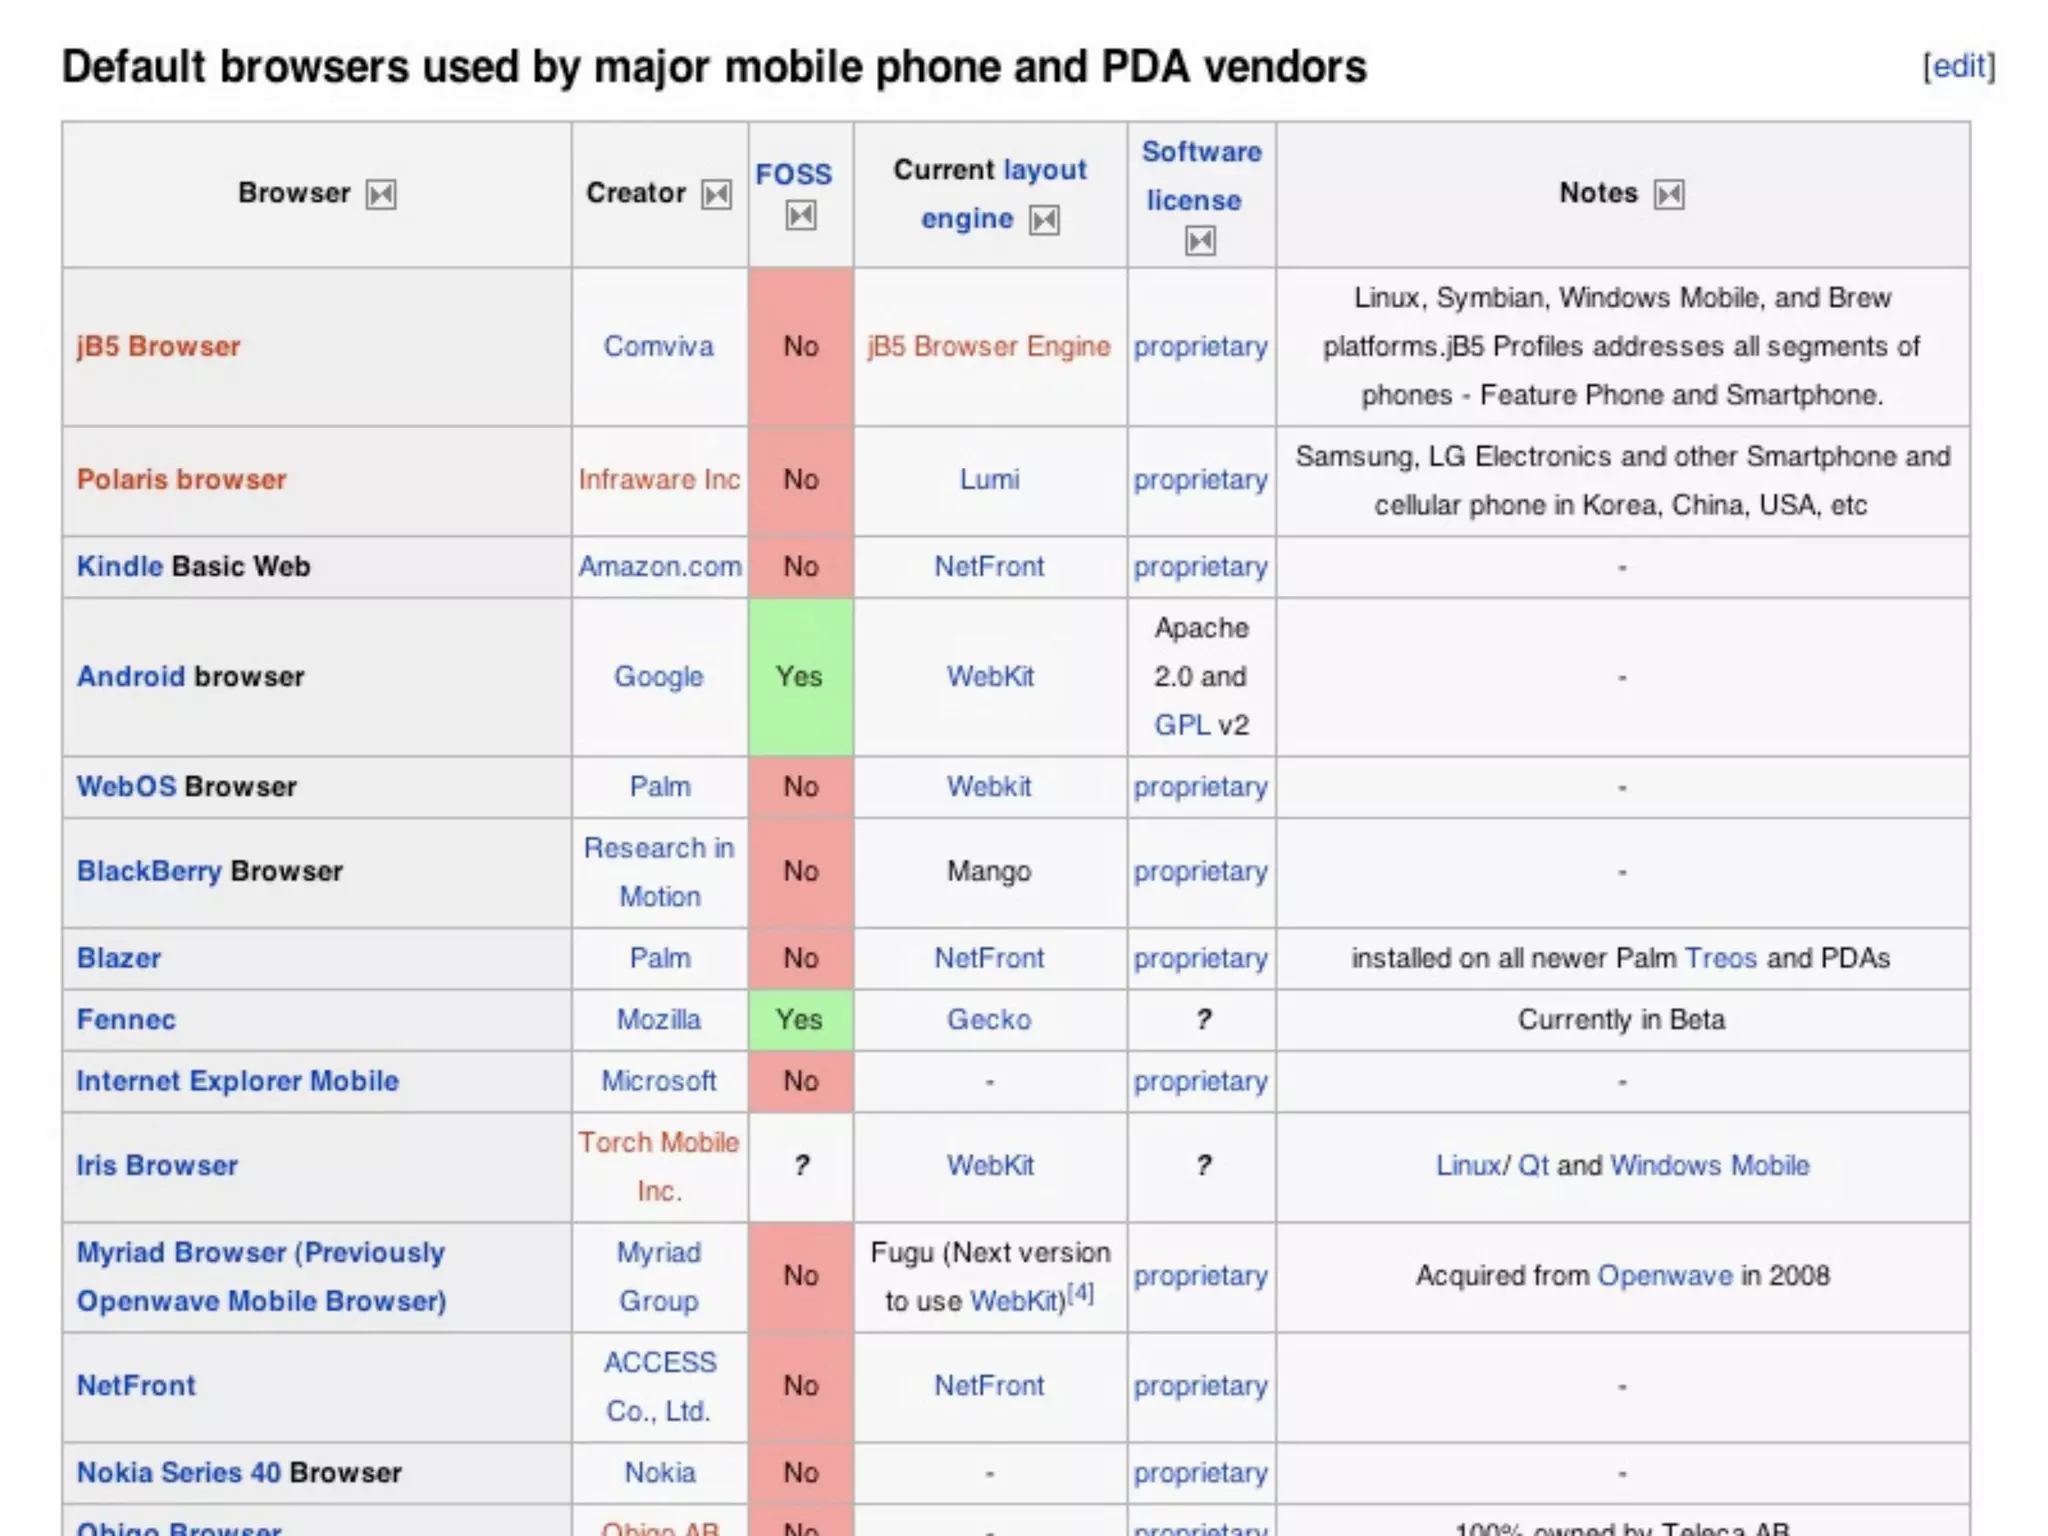Sort table by Browser column icon

coord(380,194)
